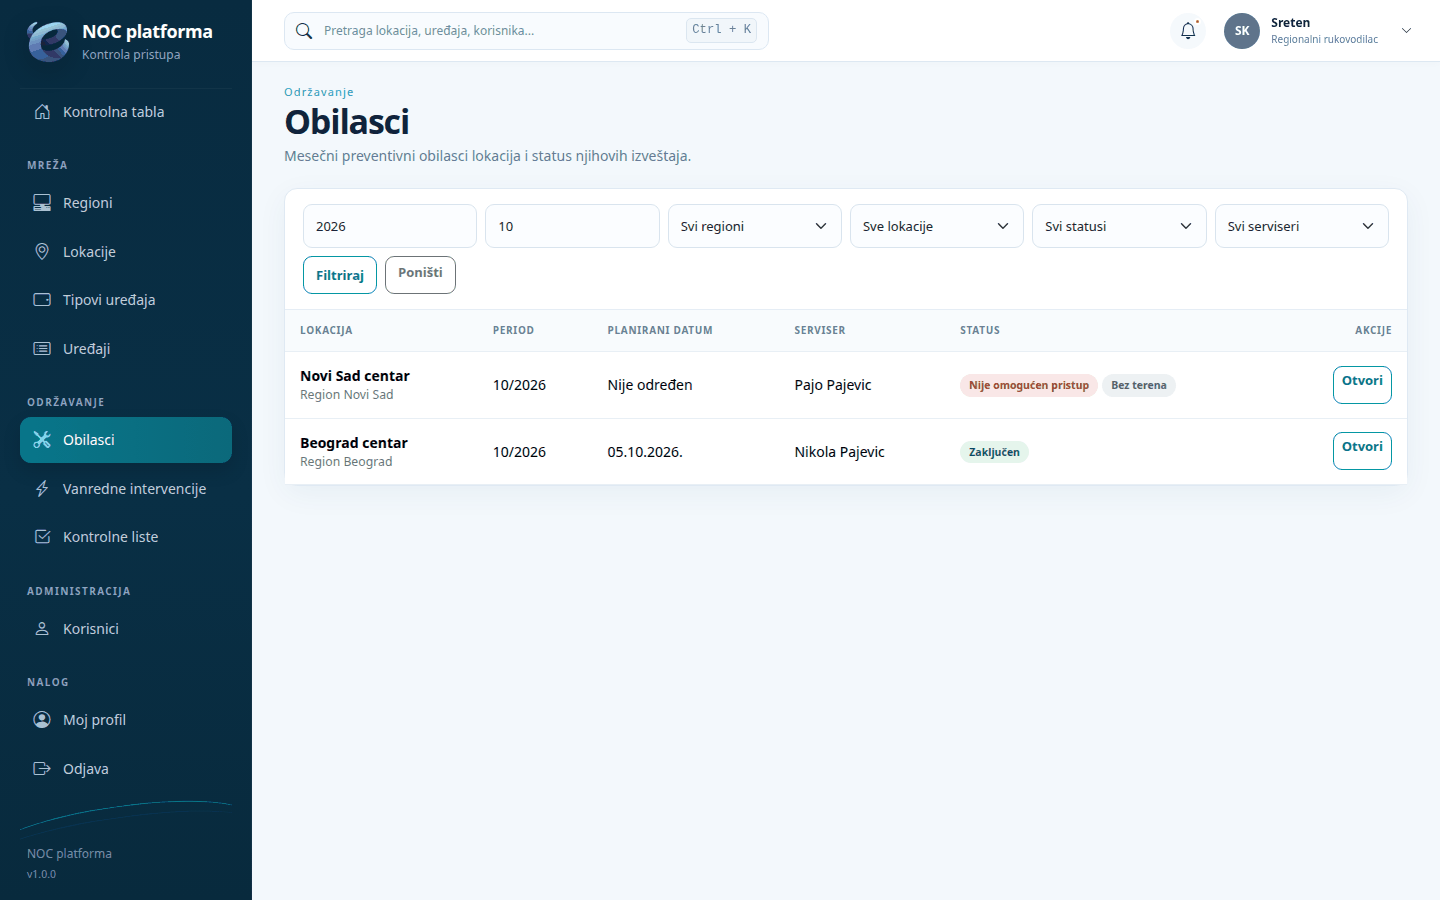Open the Svi regioni dropdown

pos(755,226)
